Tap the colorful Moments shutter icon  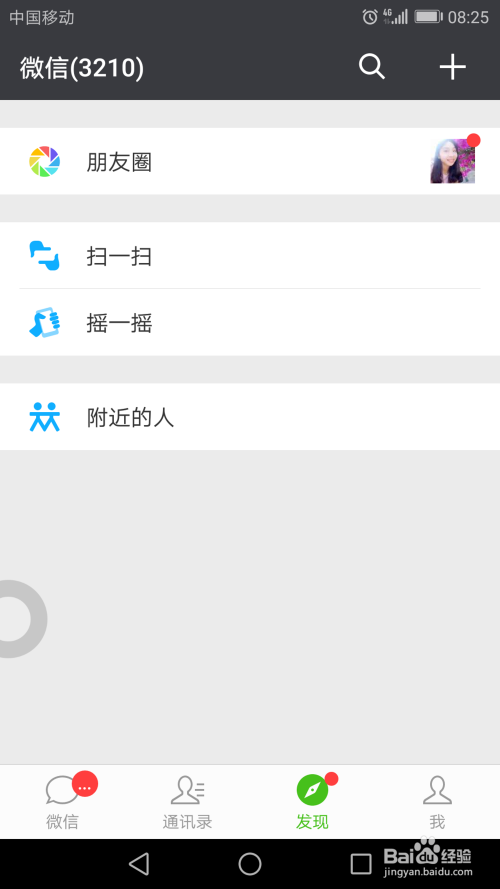click(44, 161)
